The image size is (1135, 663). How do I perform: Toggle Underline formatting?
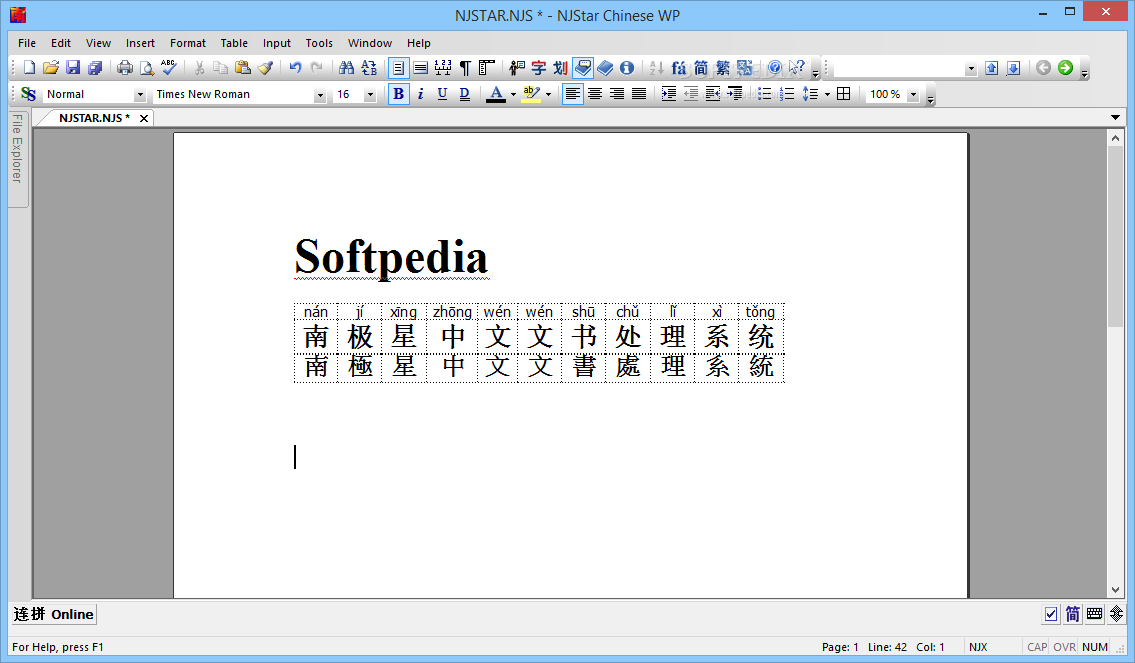coord(442,94)
